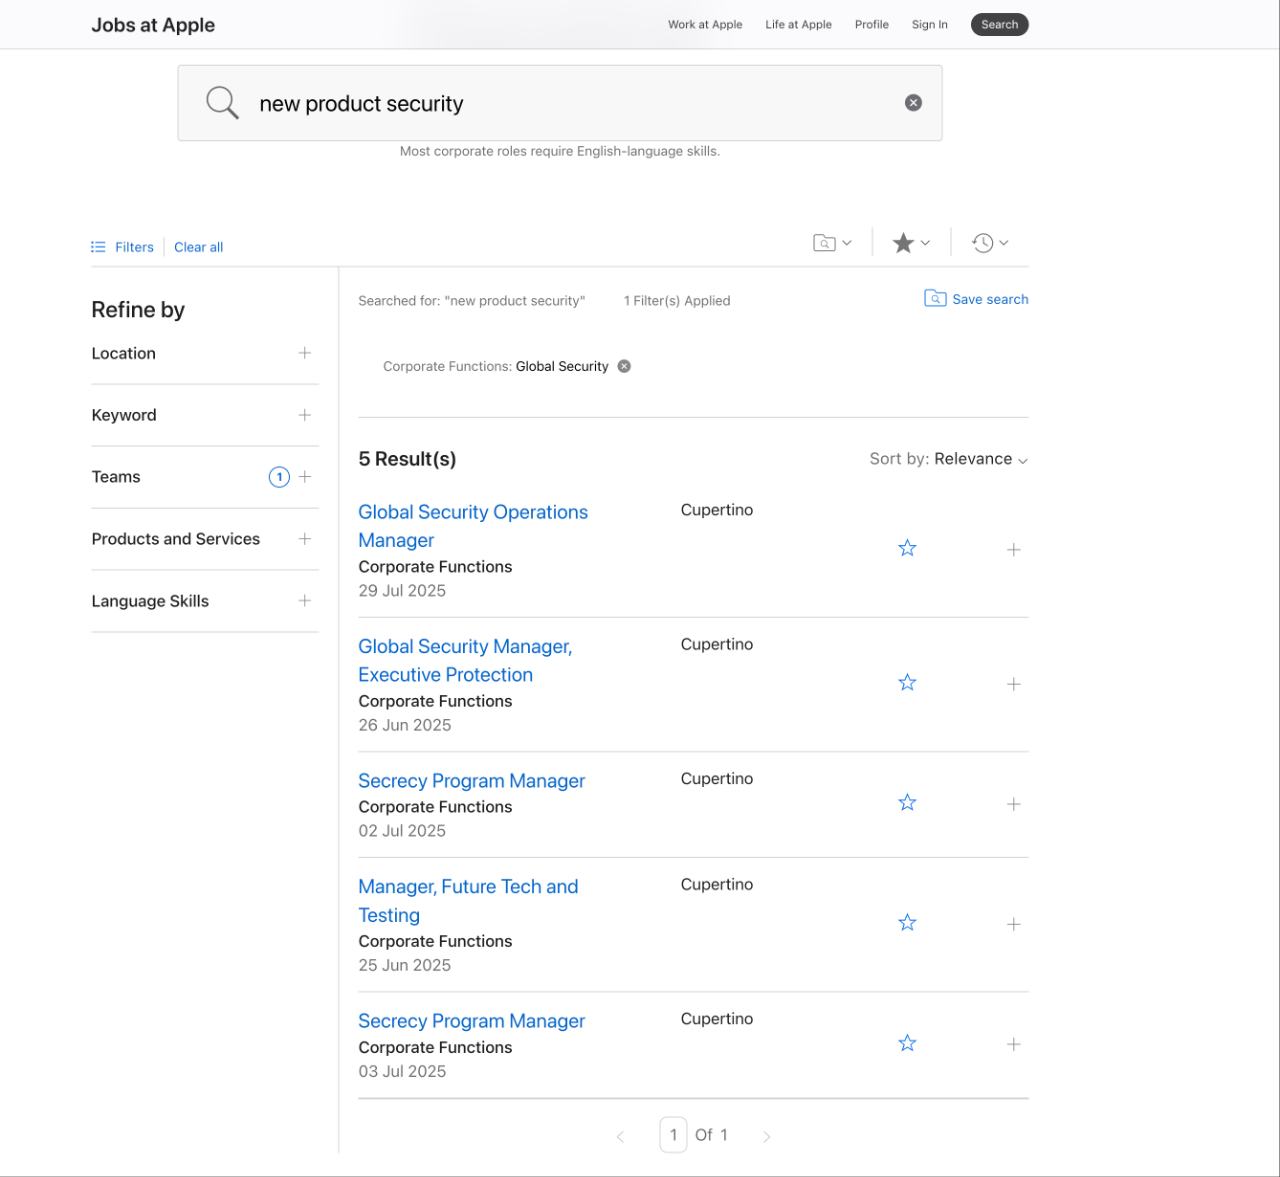This screenshot has height=1177, width=1280.
Task: Click the 'Refine by' heading
Action: click(138, 310)
